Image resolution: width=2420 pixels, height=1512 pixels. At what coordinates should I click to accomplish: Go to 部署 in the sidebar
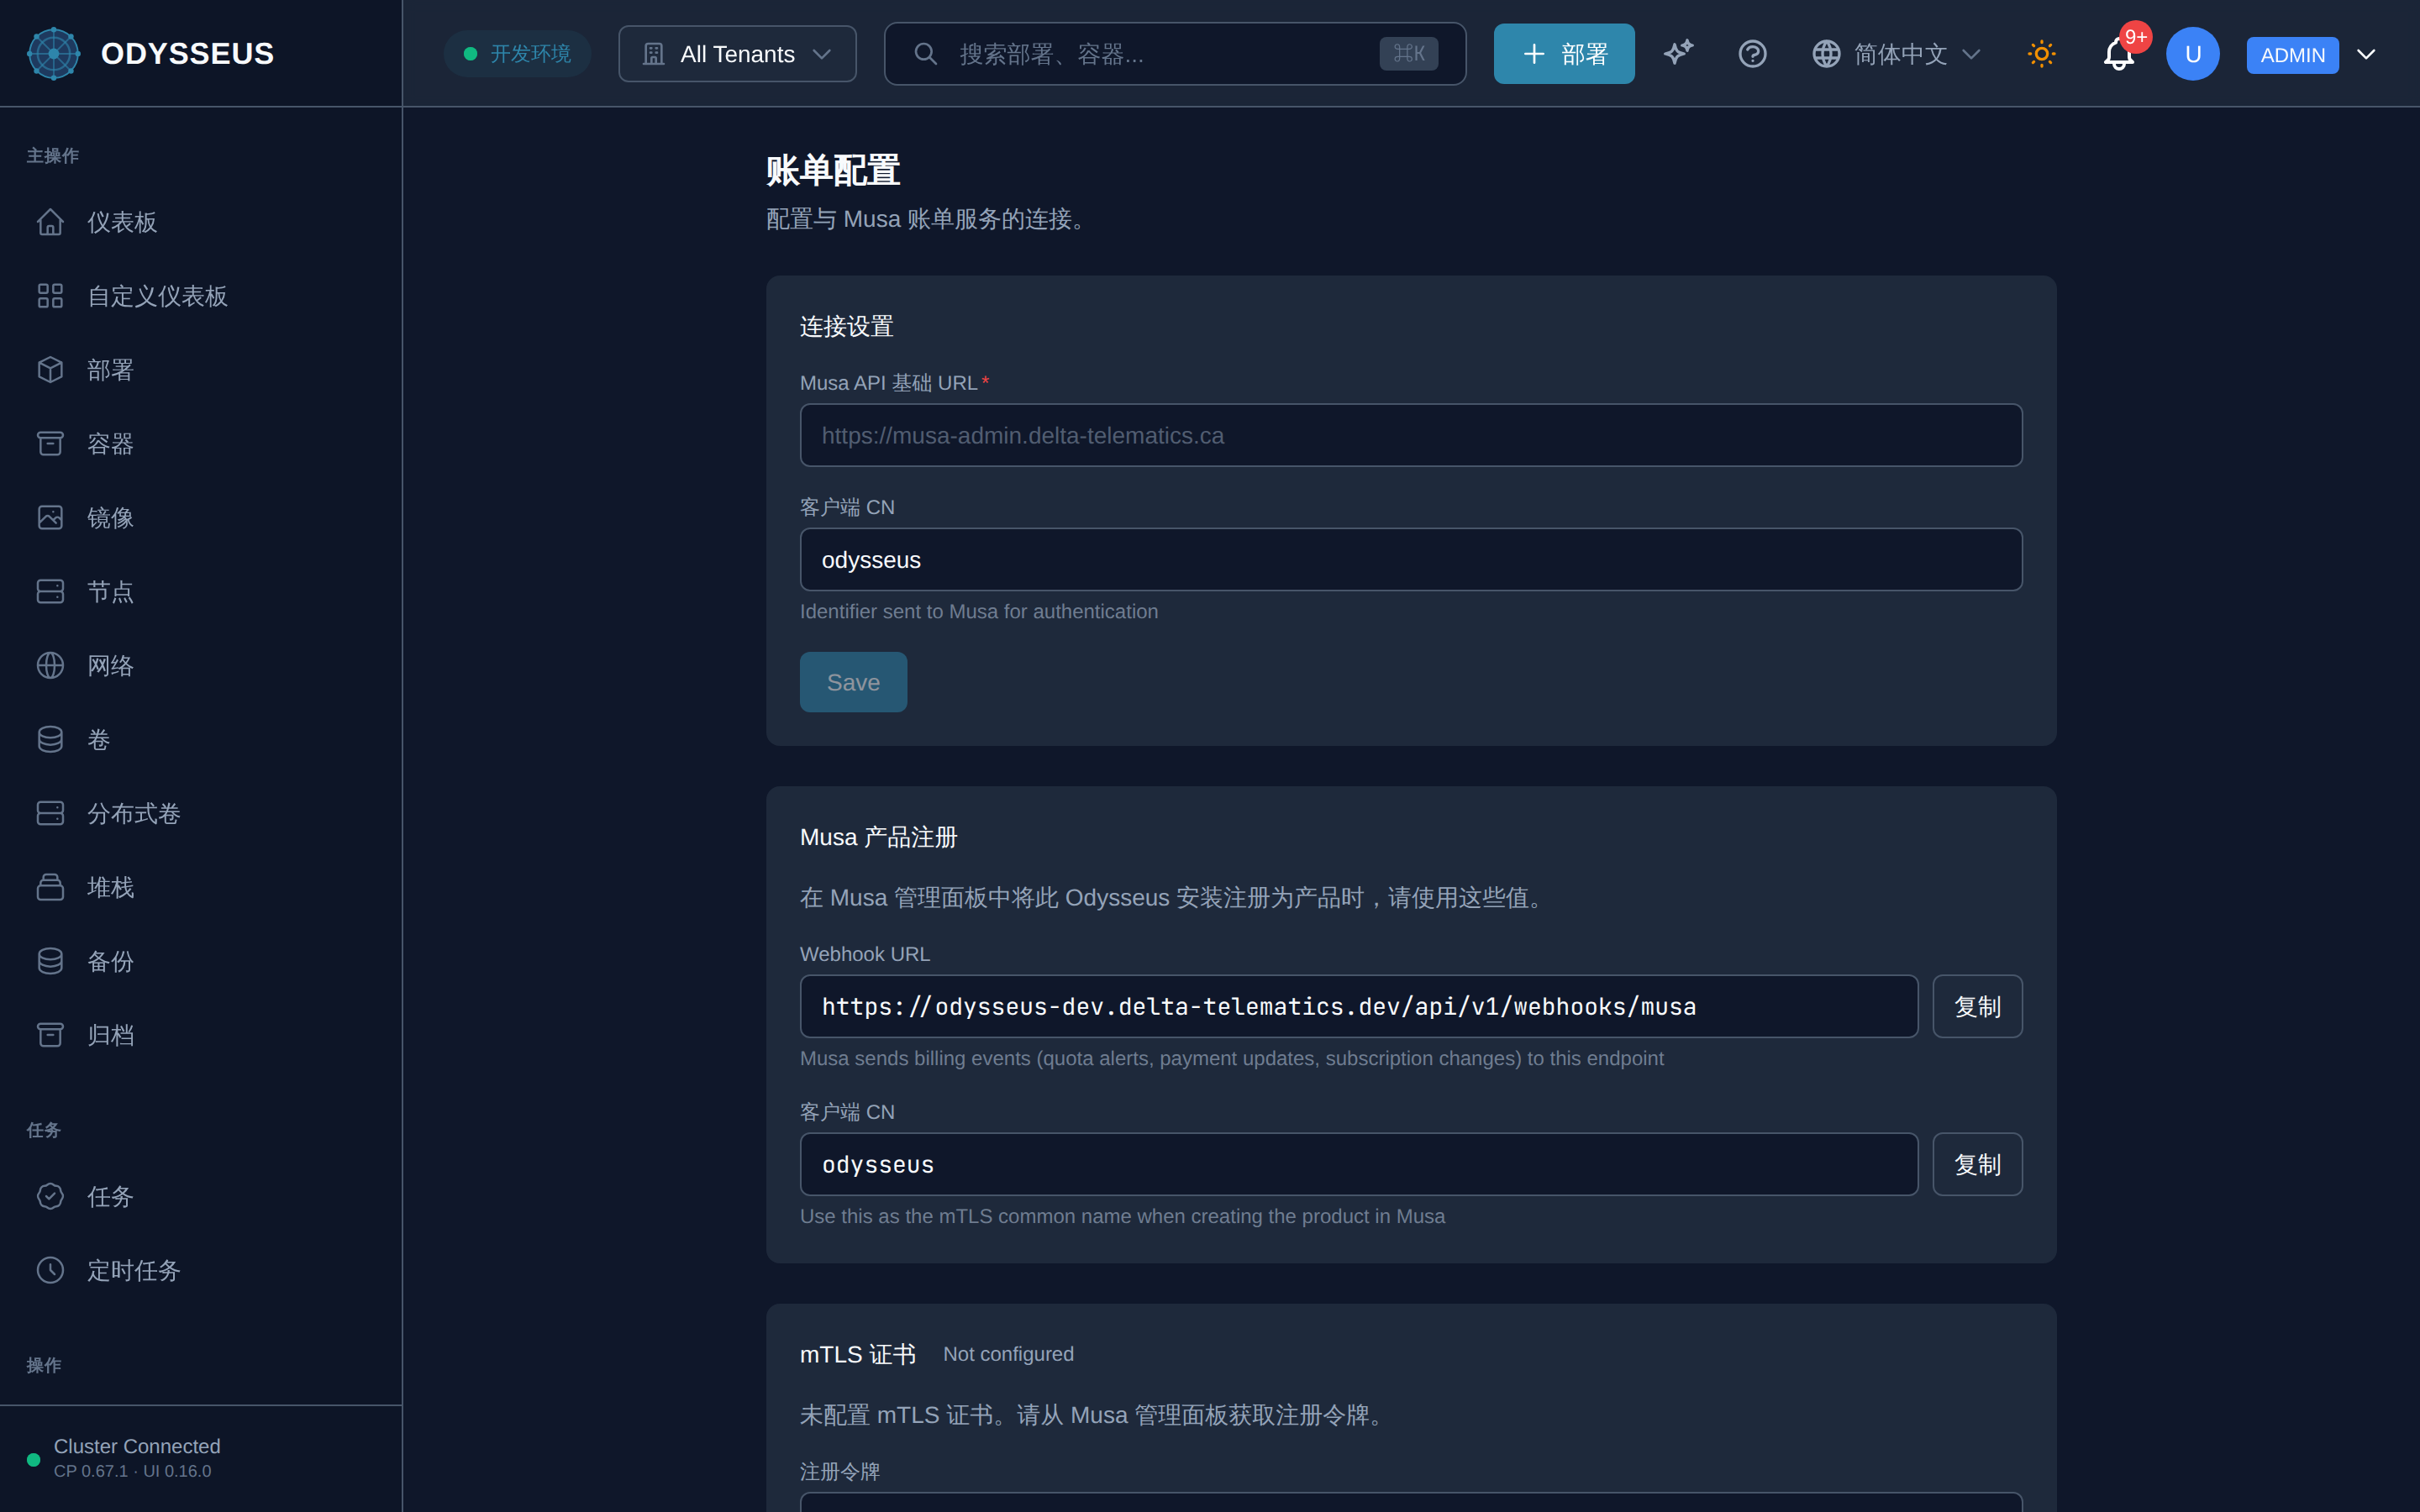[200, 370]
